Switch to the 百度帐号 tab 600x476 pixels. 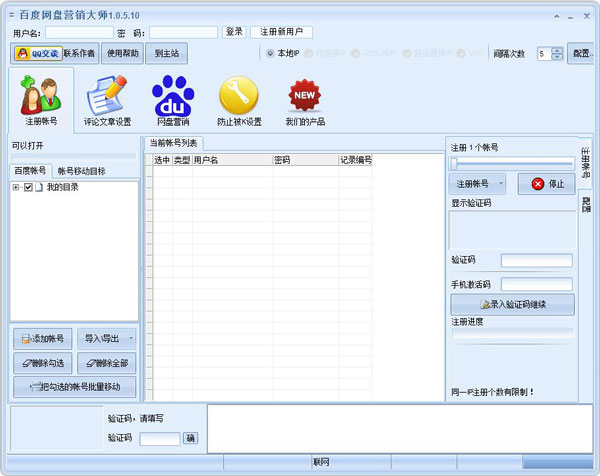pos(30,171)
